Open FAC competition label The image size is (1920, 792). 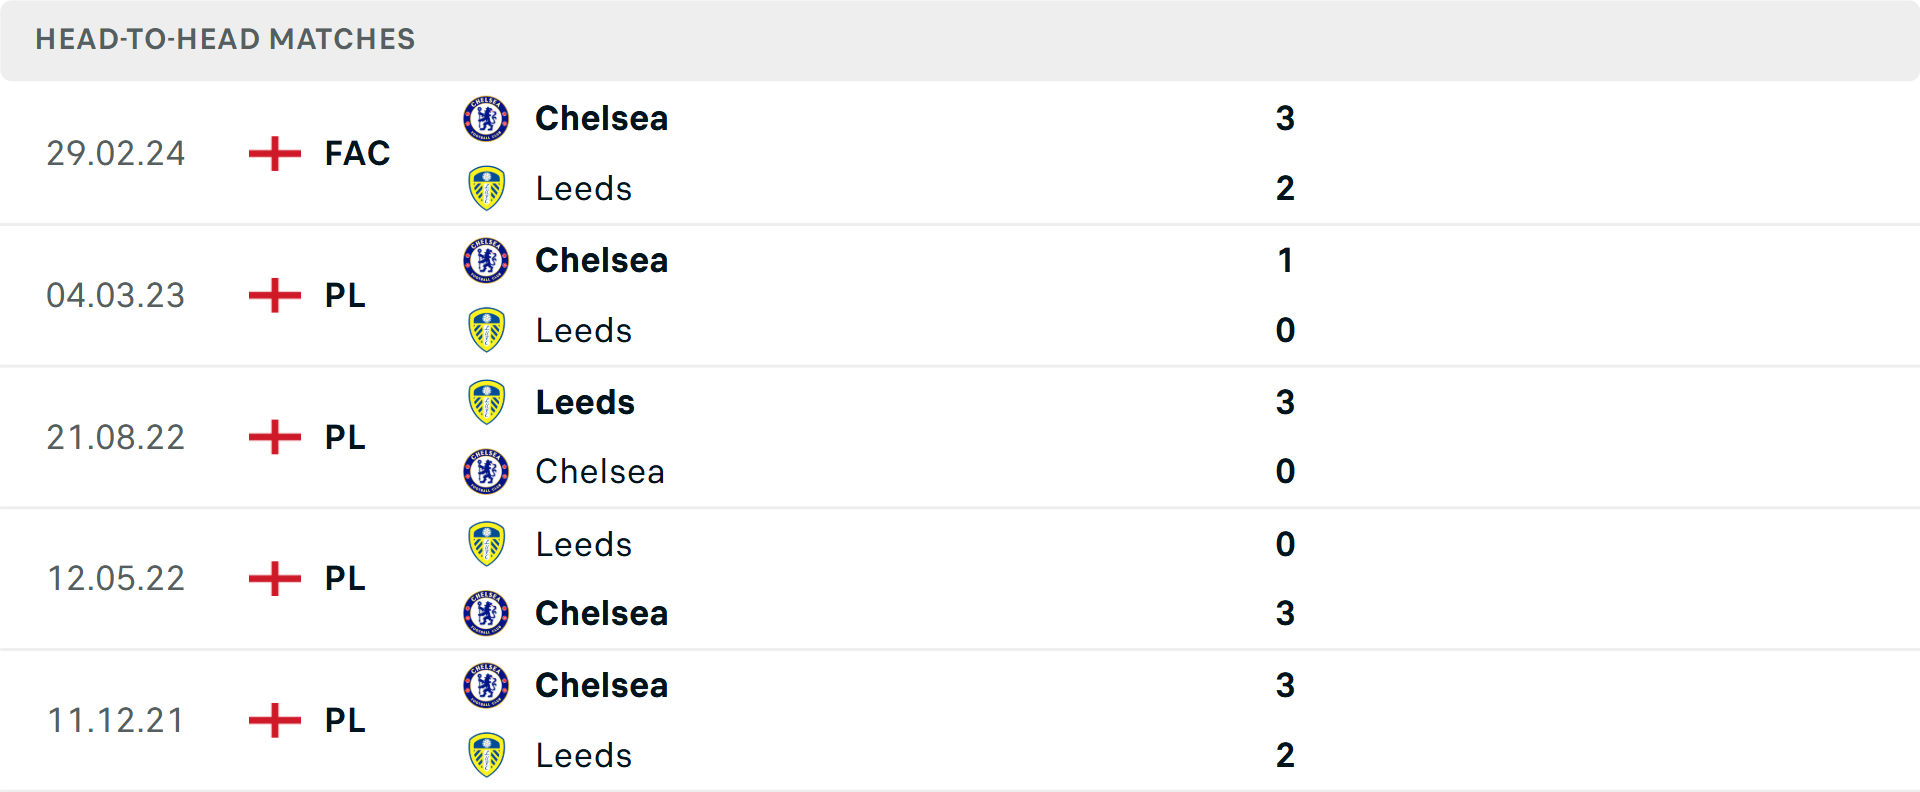point(357,154)
